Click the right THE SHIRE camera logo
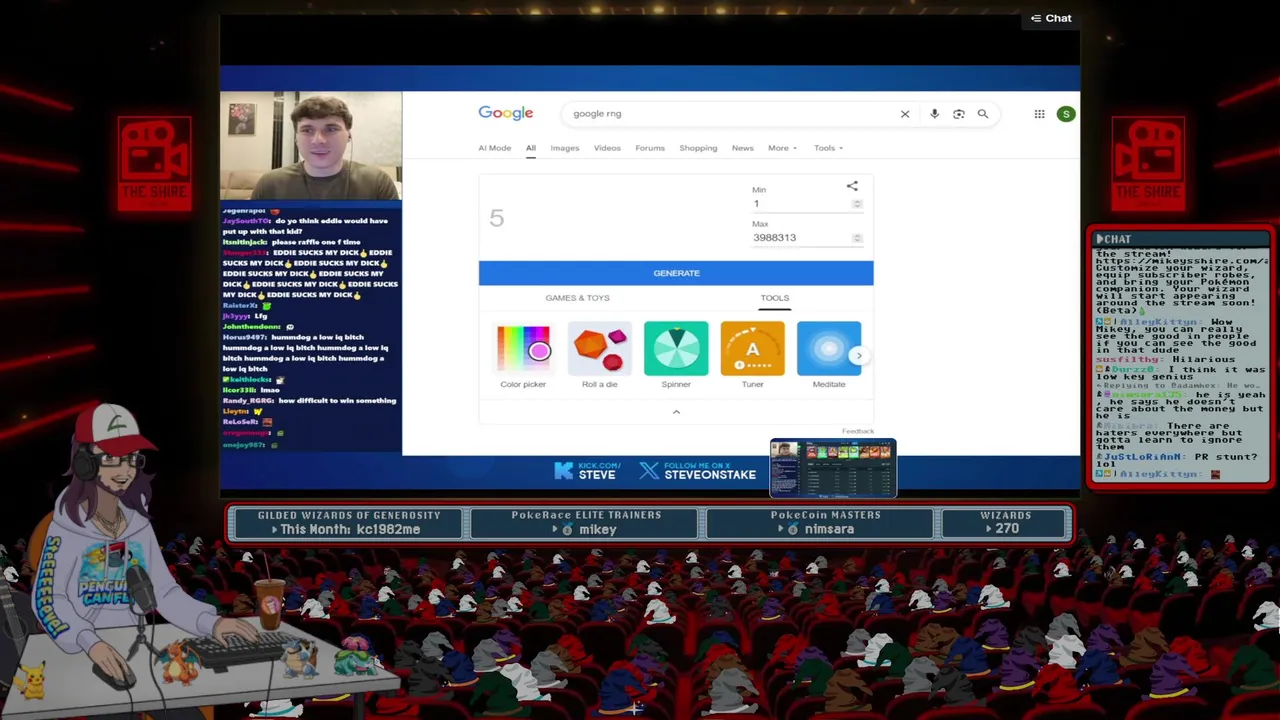This screenshot has height=720, width=1280. [x=1148, y=163]
